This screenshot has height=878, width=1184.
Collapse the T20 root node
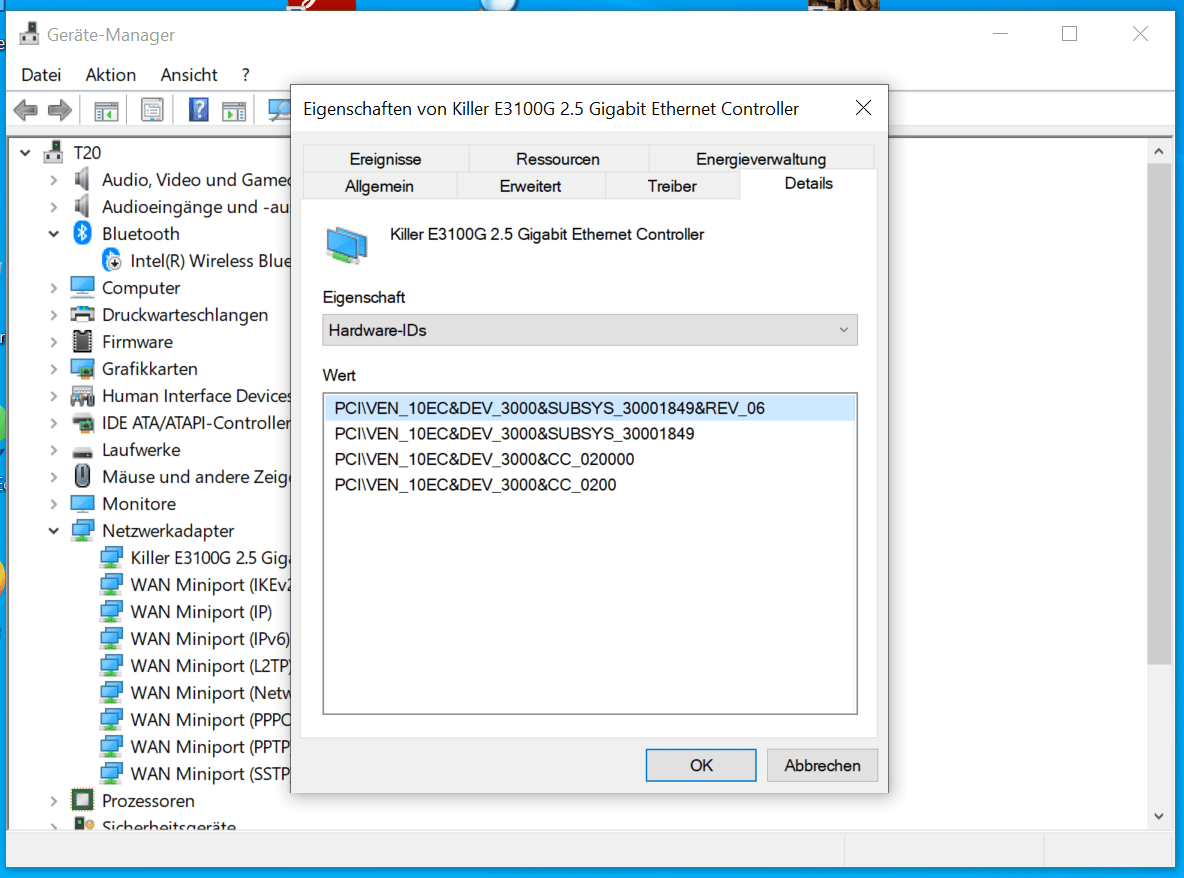click(25, 152)
